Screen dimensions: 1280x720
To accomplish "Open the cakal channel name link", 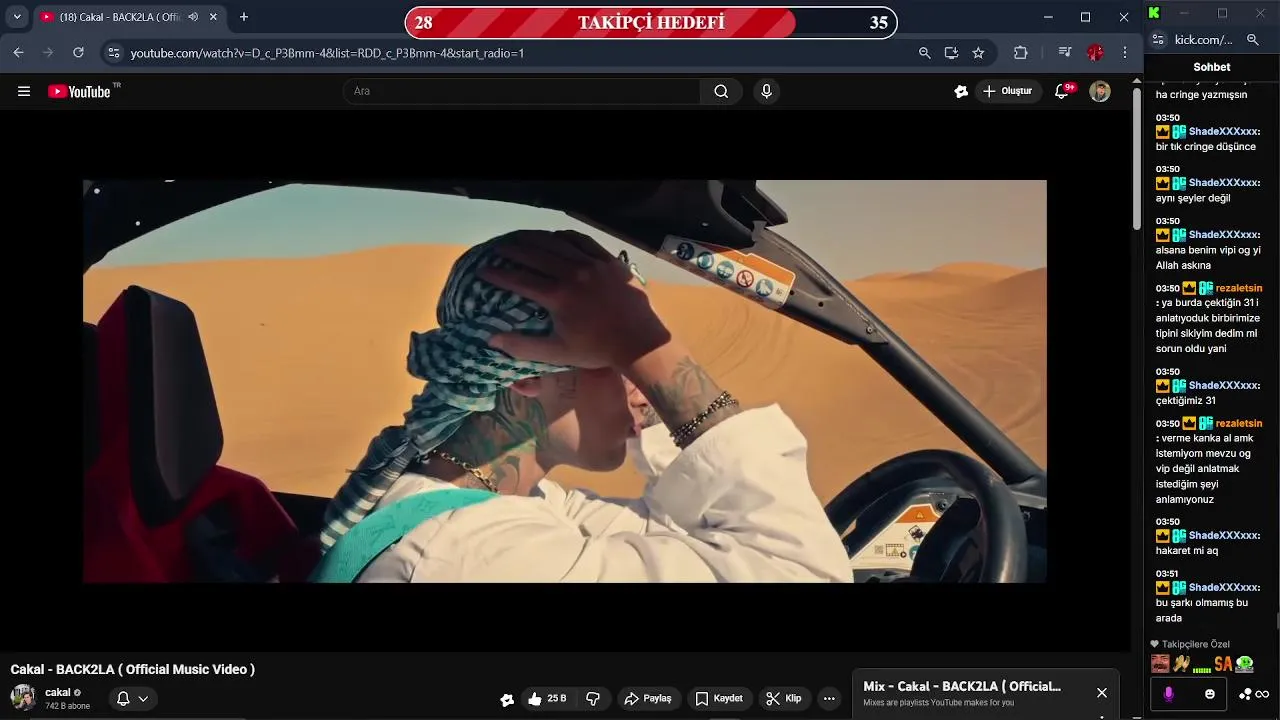I will pos(58,692).
